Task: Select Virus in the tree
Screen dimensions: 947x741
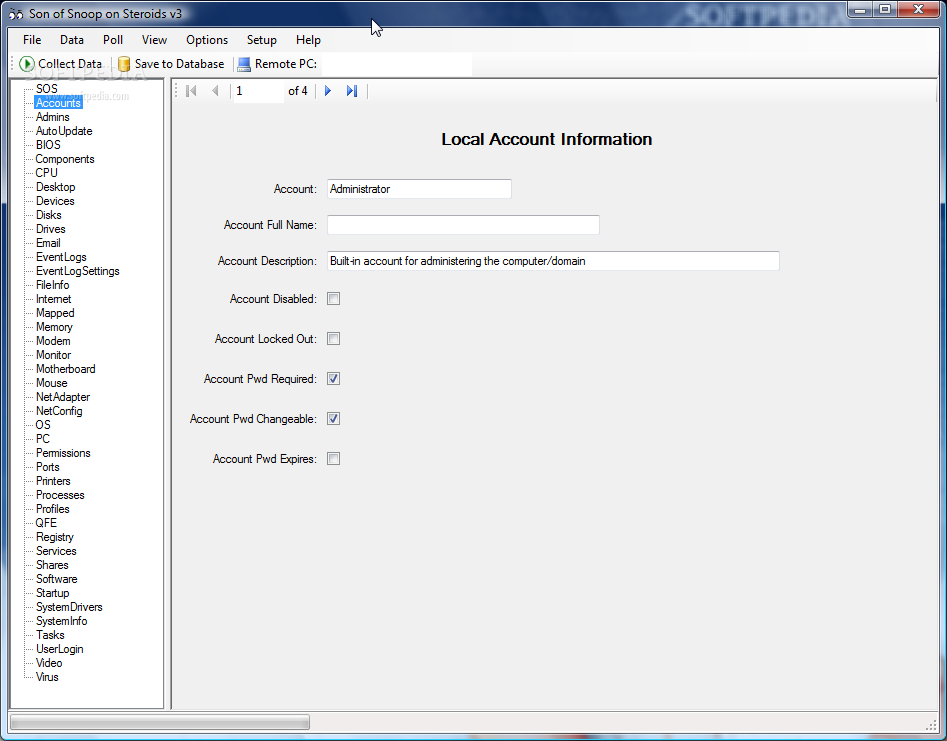Action: pos(47,677)
